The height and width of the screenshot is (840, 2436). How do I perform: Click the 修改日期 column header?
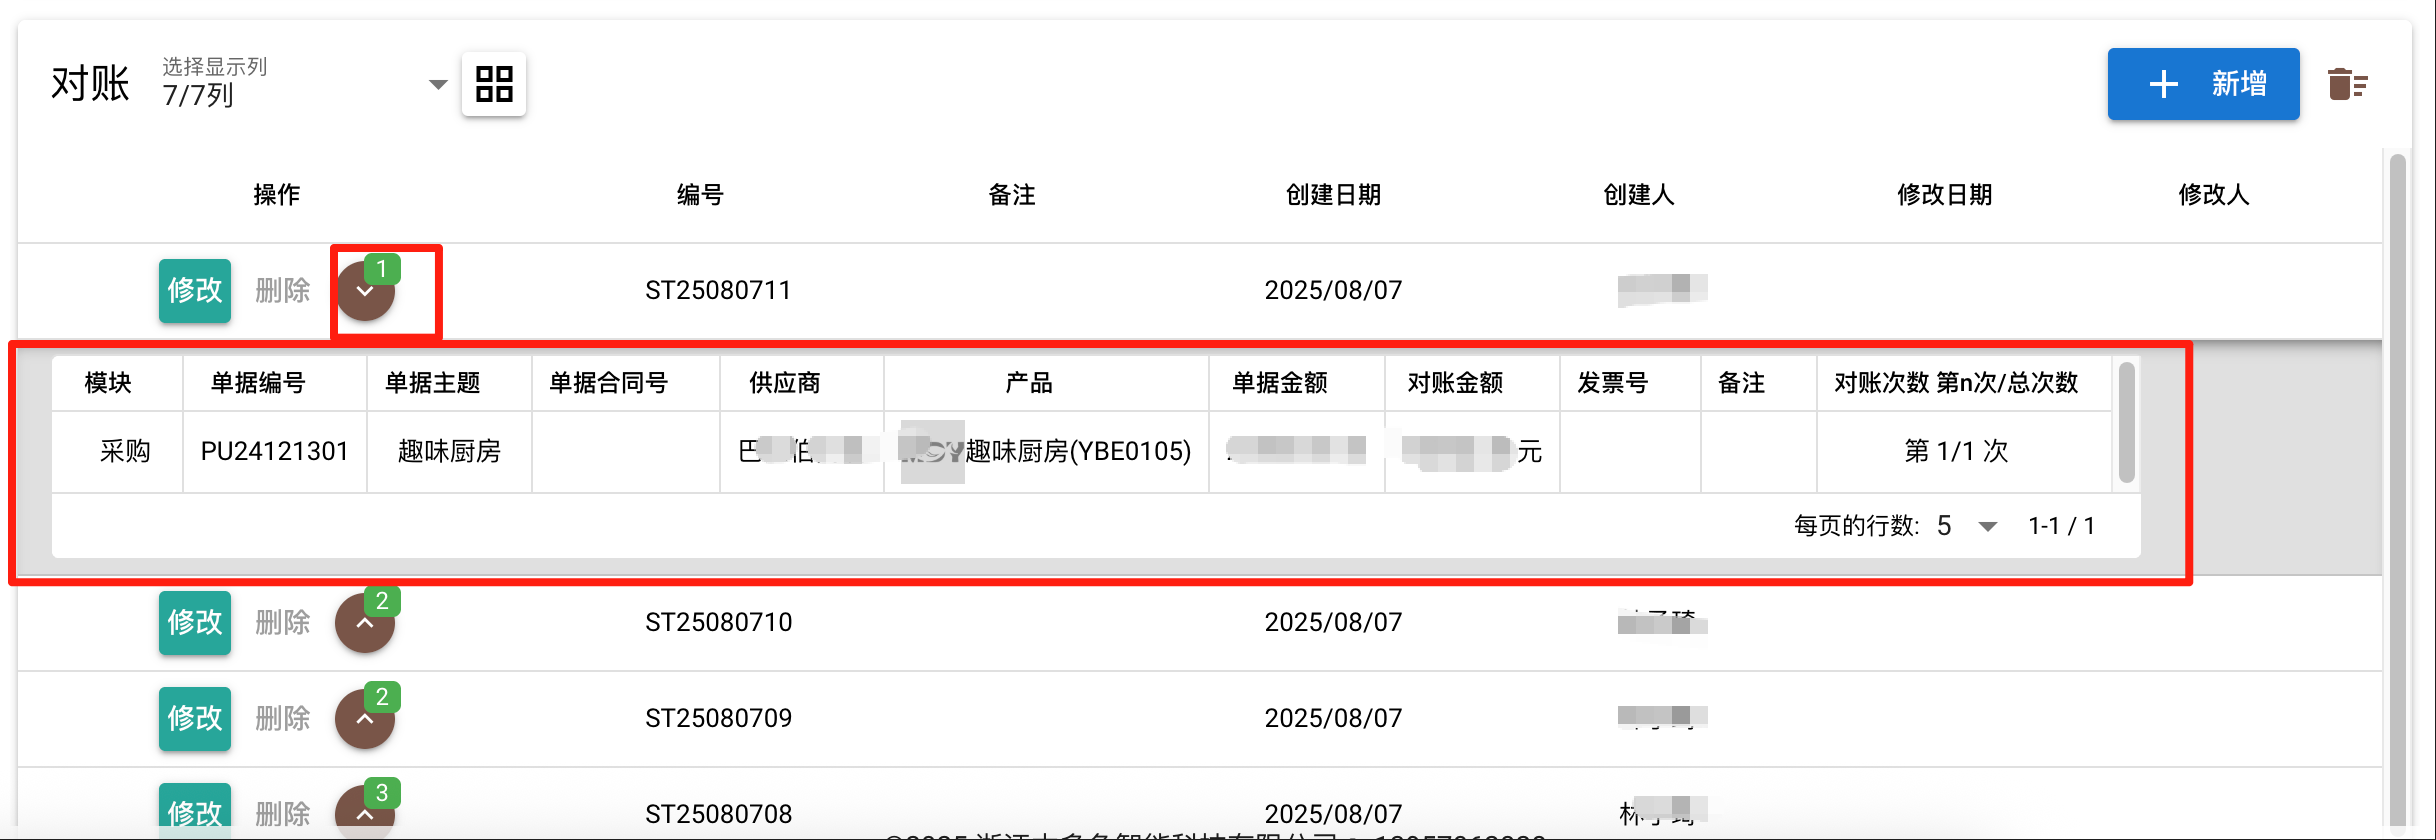point(1945,195)
